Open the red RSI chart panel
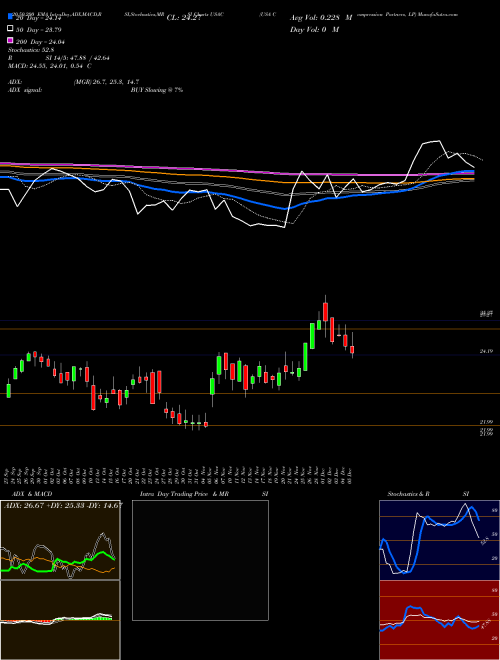Viewport: 500px width, 660px height. pos(439,620)
